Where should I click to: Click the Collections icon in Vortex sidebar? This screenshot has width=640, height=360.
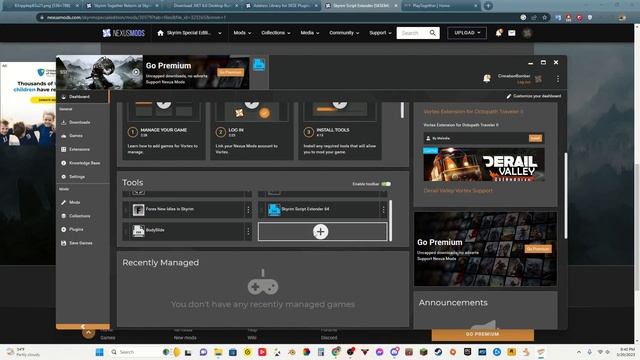point(63,216)
